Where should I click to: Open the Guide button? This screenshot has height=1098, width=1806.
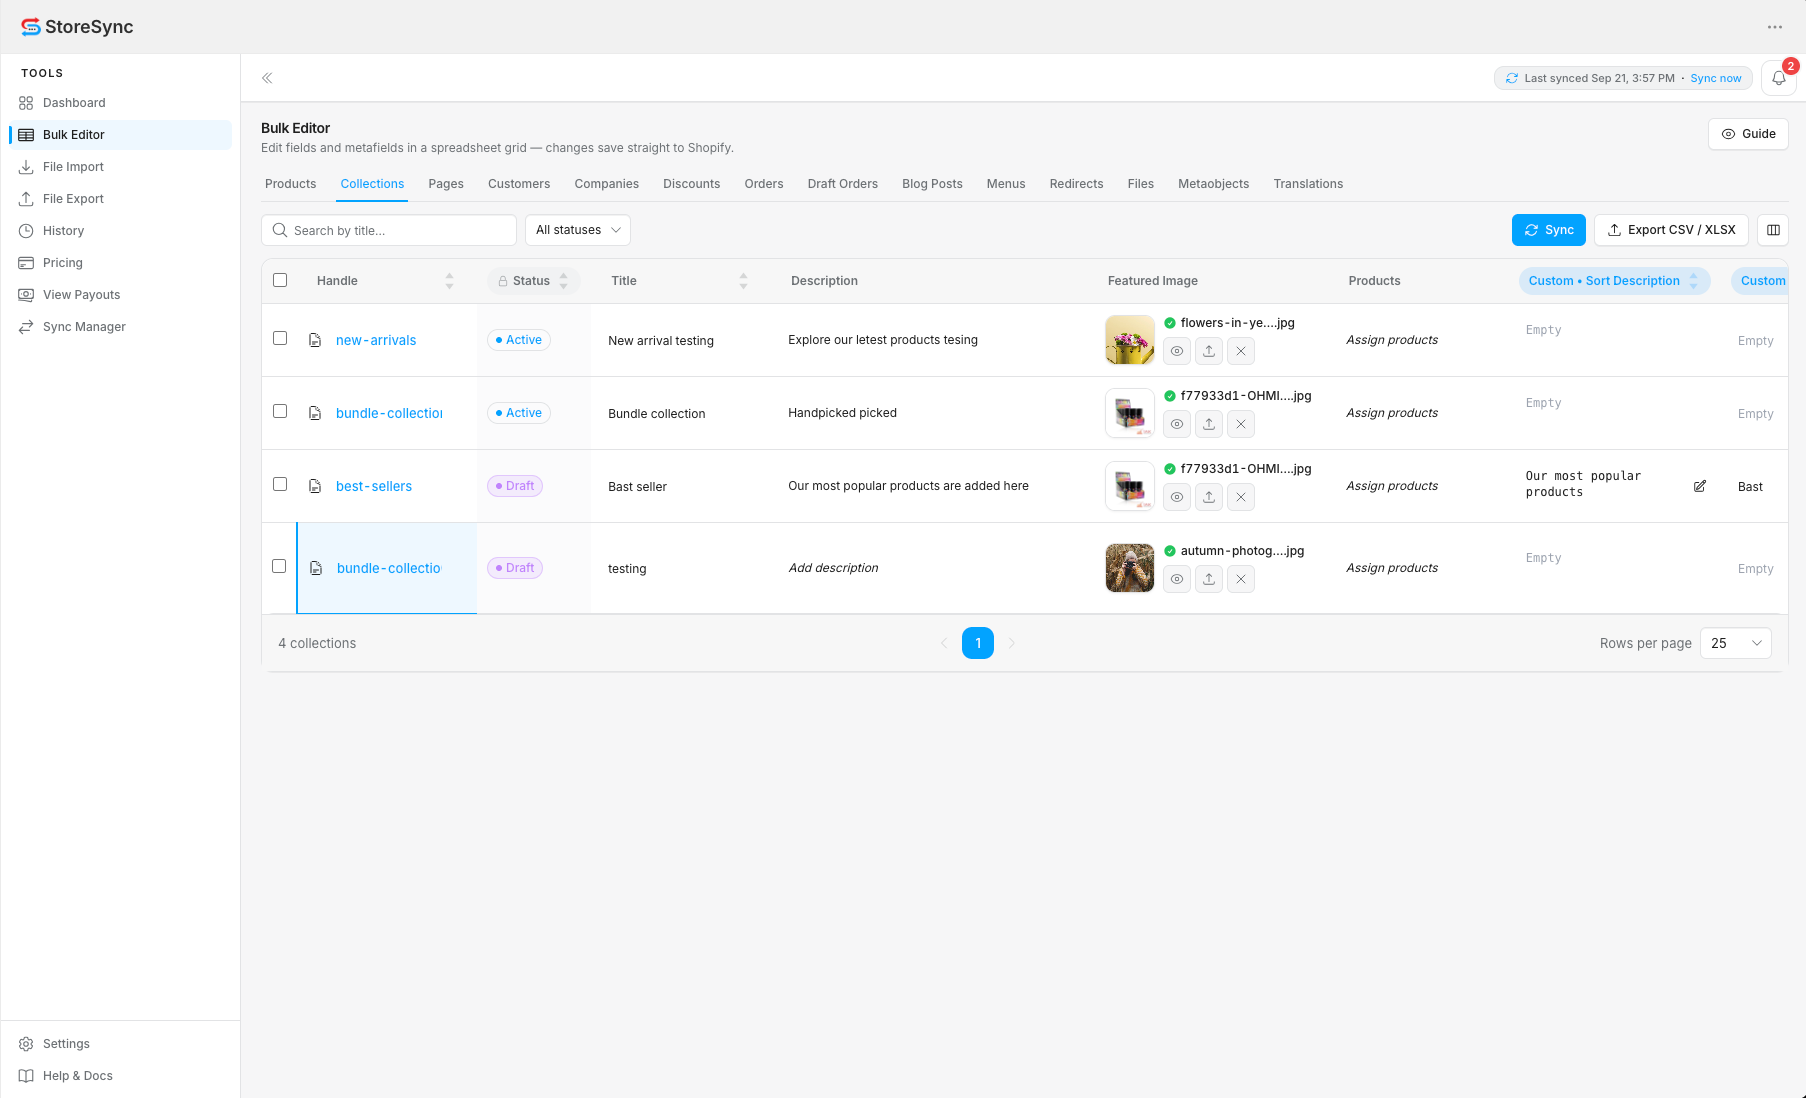coord(1748,134)
